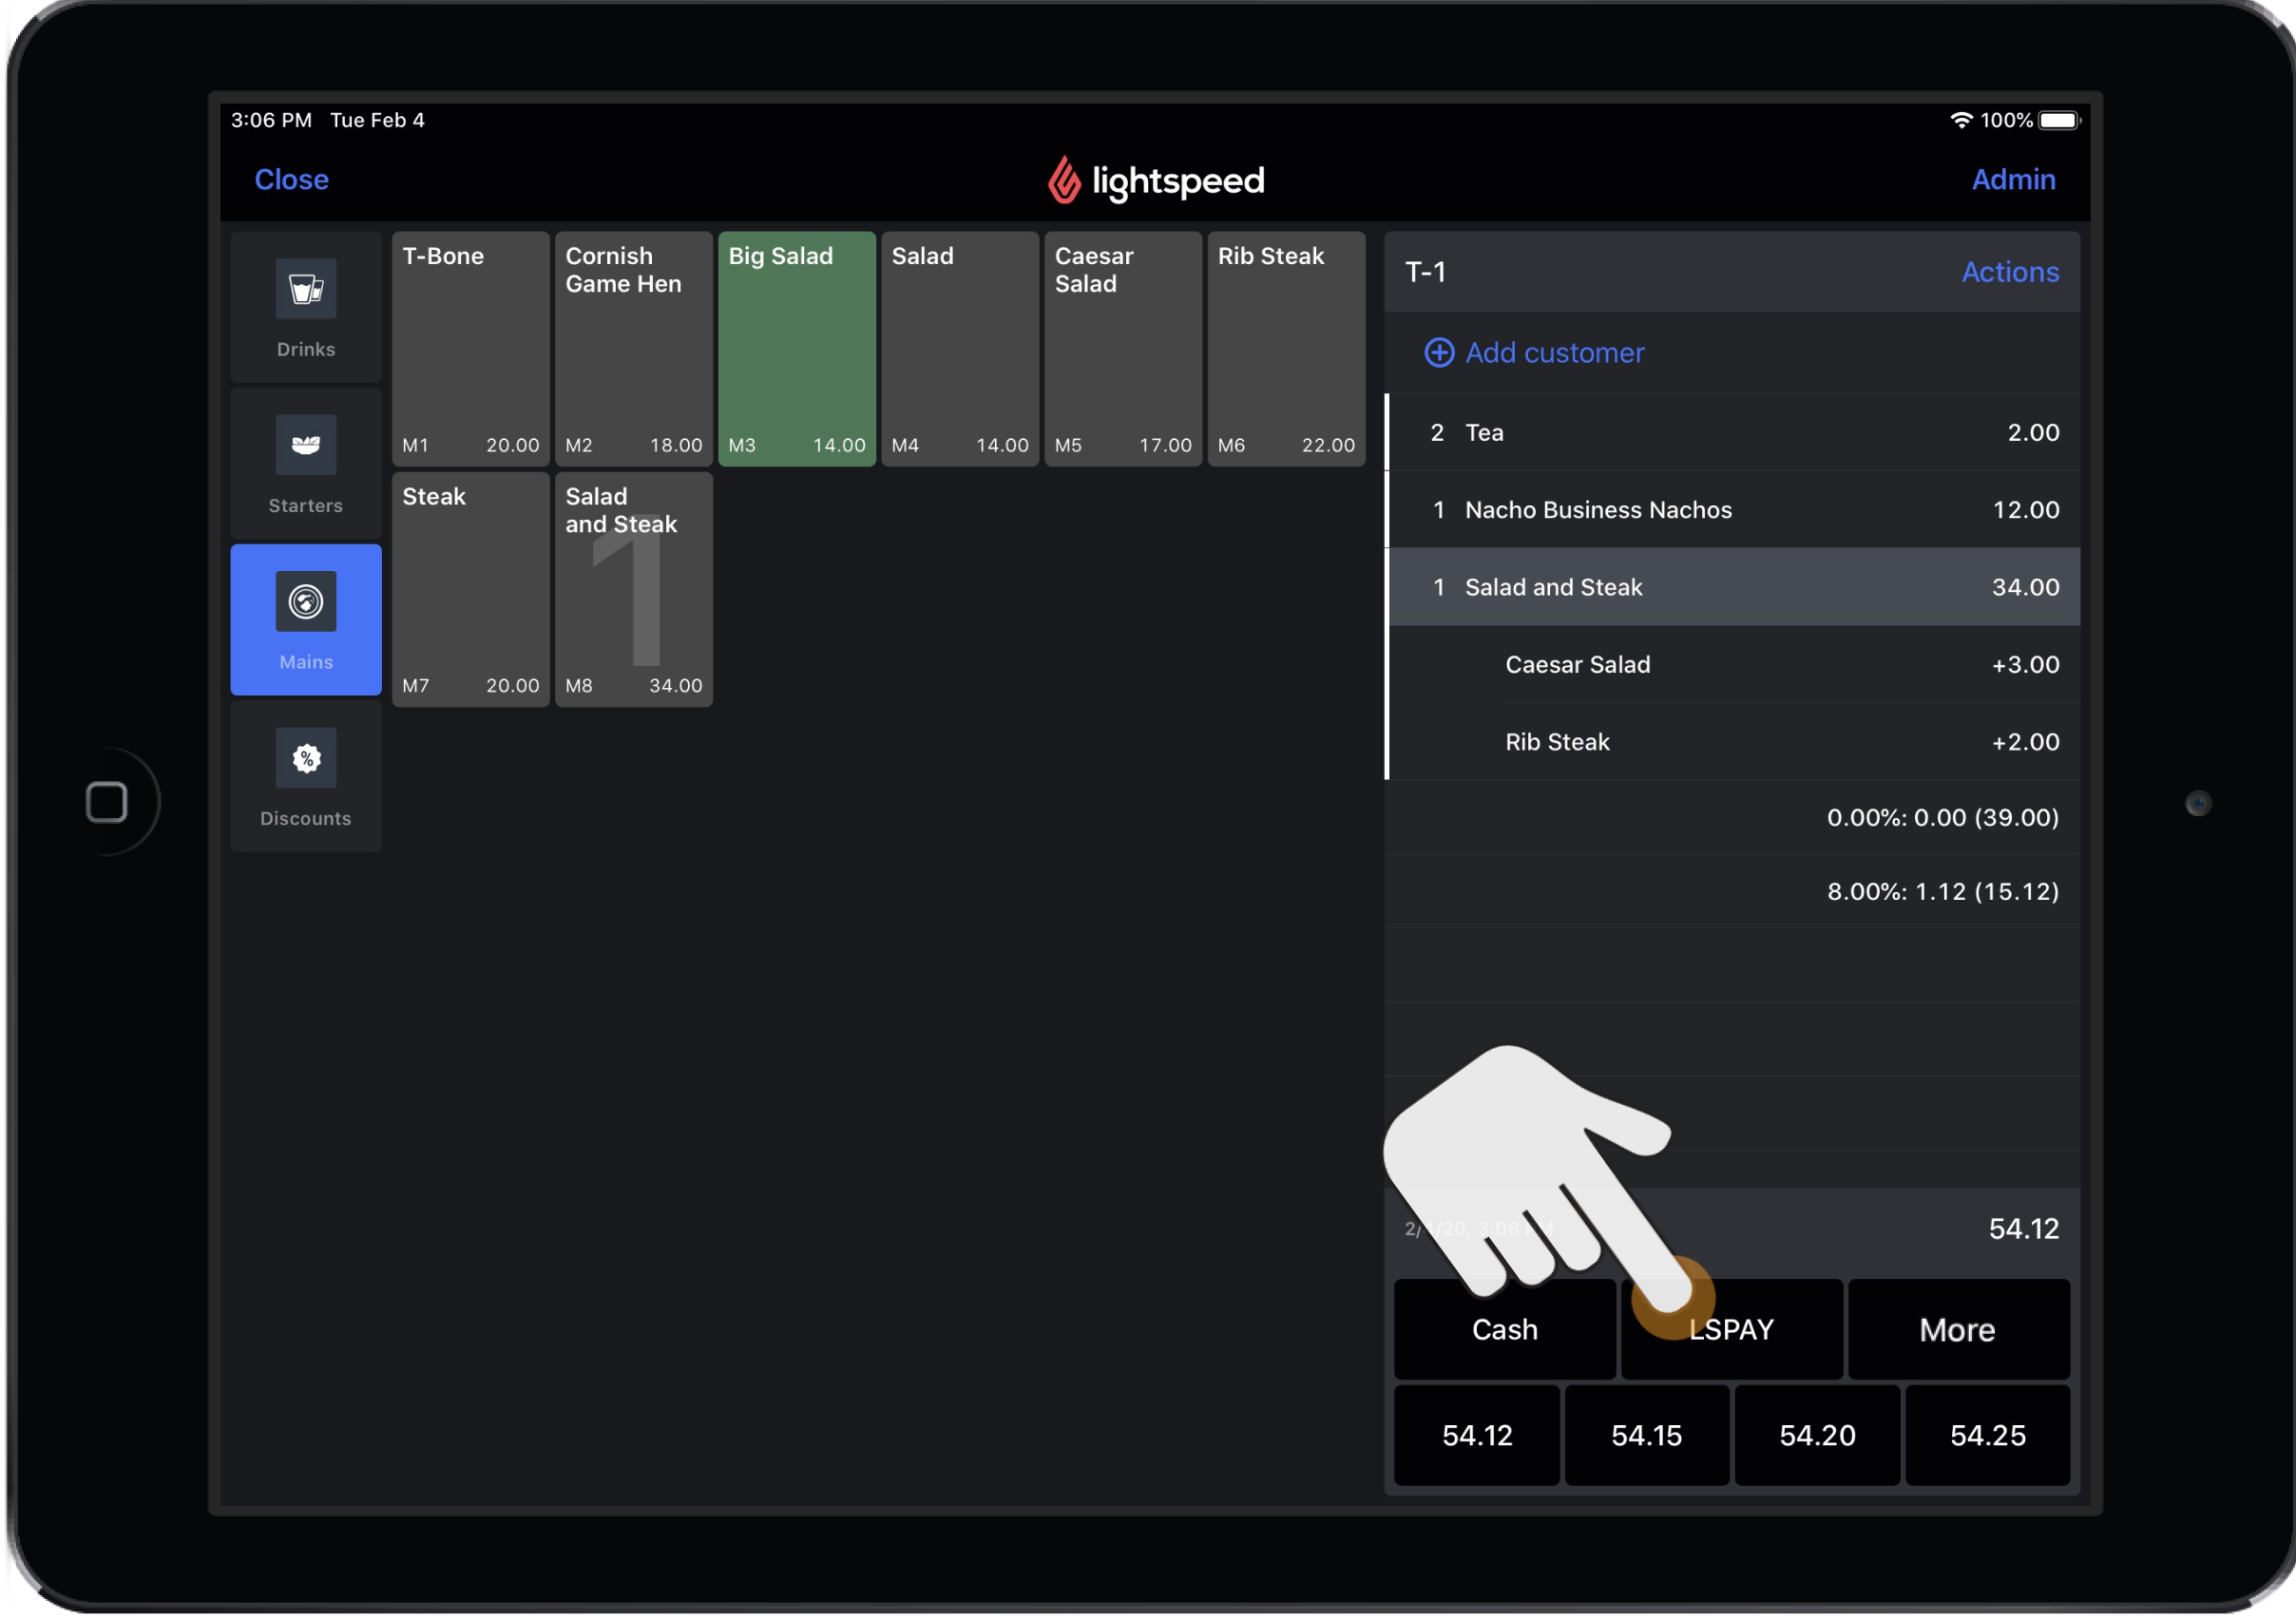2296x1619 pixels.
Task: Add the M8 Salad and Steak combo
Action: click(634, 590)
